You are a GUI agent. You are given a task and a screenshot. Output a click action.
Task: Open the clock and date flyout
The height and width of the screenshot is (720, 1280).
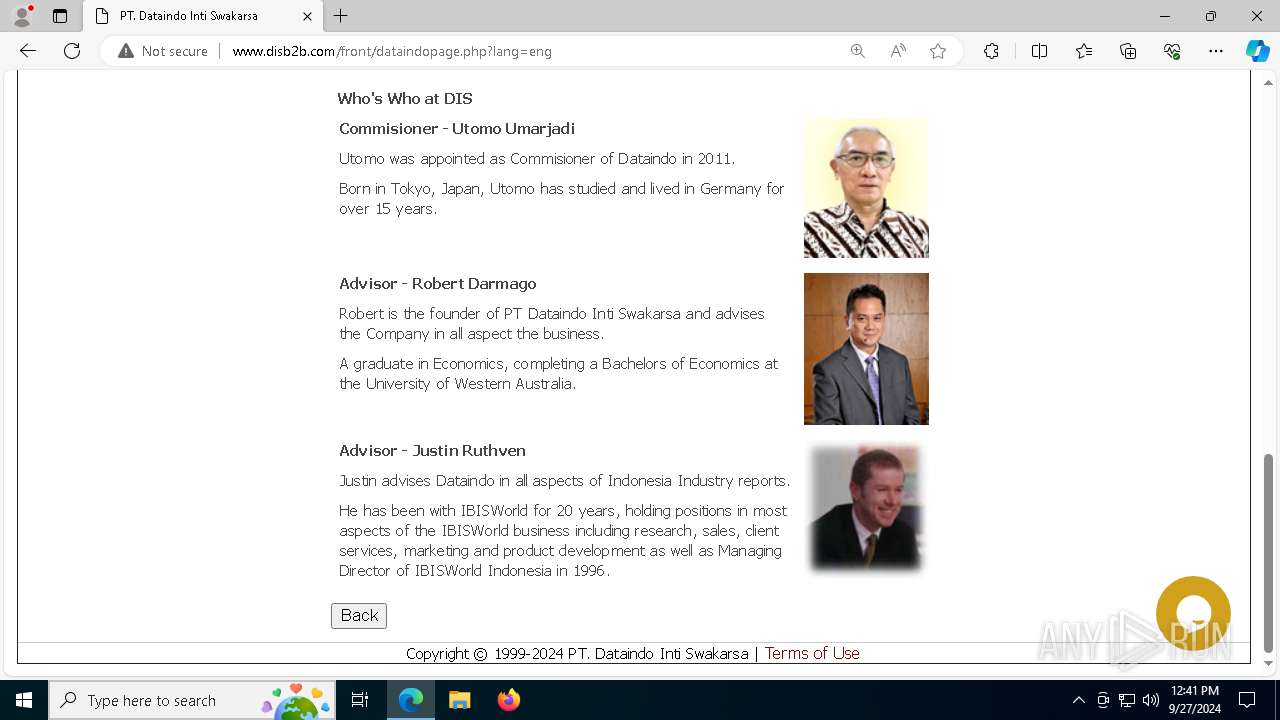point(1195,700)
